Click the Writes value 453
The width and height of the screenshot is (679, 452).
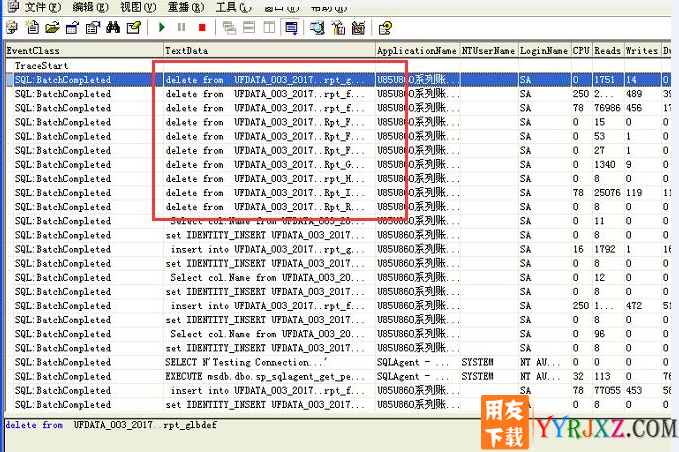(634, 391)
